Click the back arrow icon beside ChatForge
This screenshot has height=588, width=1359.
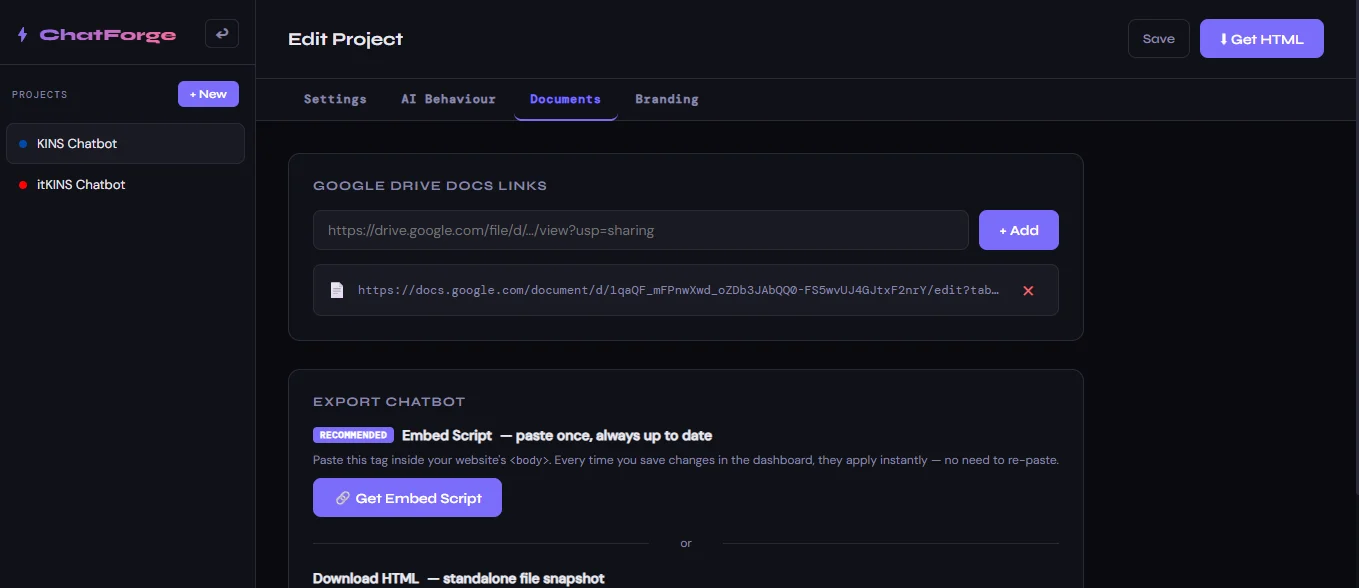(x=222, y=34)
